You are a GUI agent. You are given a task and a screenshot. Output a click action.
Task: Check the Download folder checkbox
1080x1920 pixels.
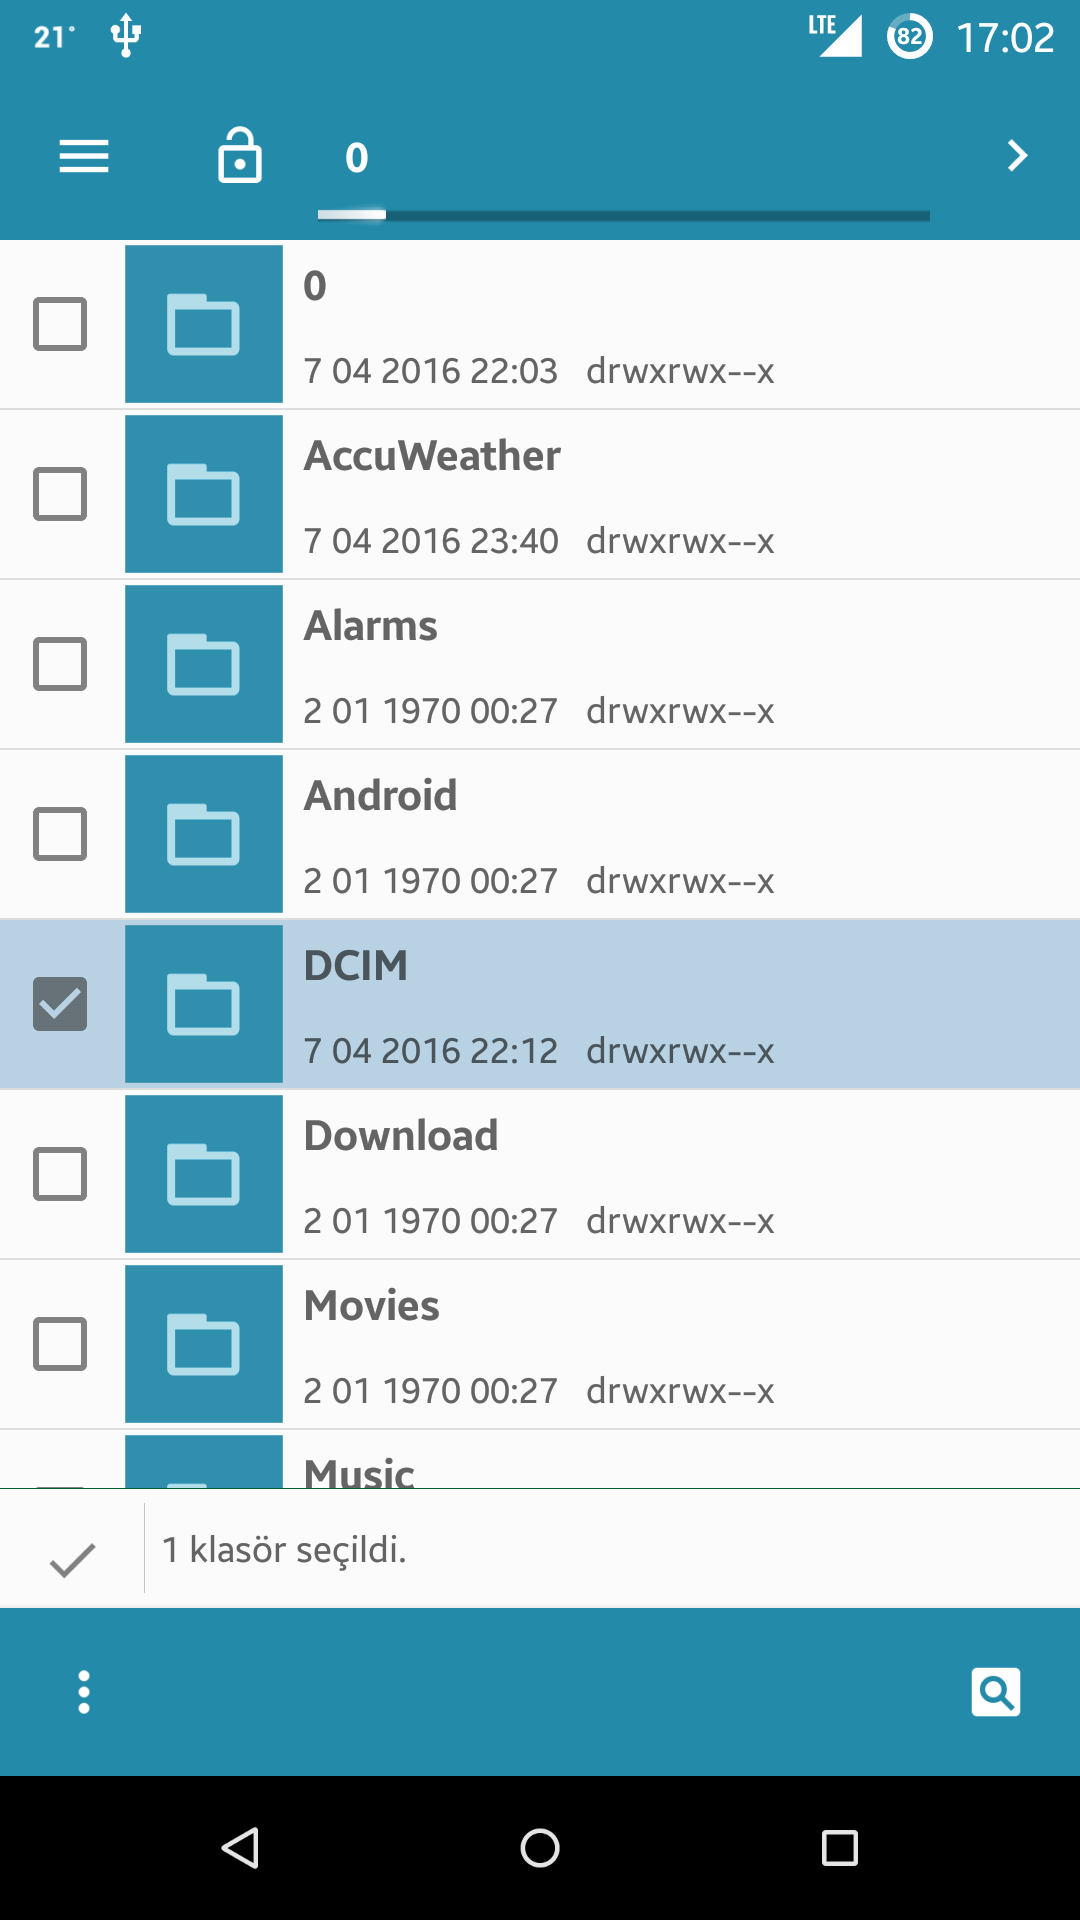click(60, 1174)
